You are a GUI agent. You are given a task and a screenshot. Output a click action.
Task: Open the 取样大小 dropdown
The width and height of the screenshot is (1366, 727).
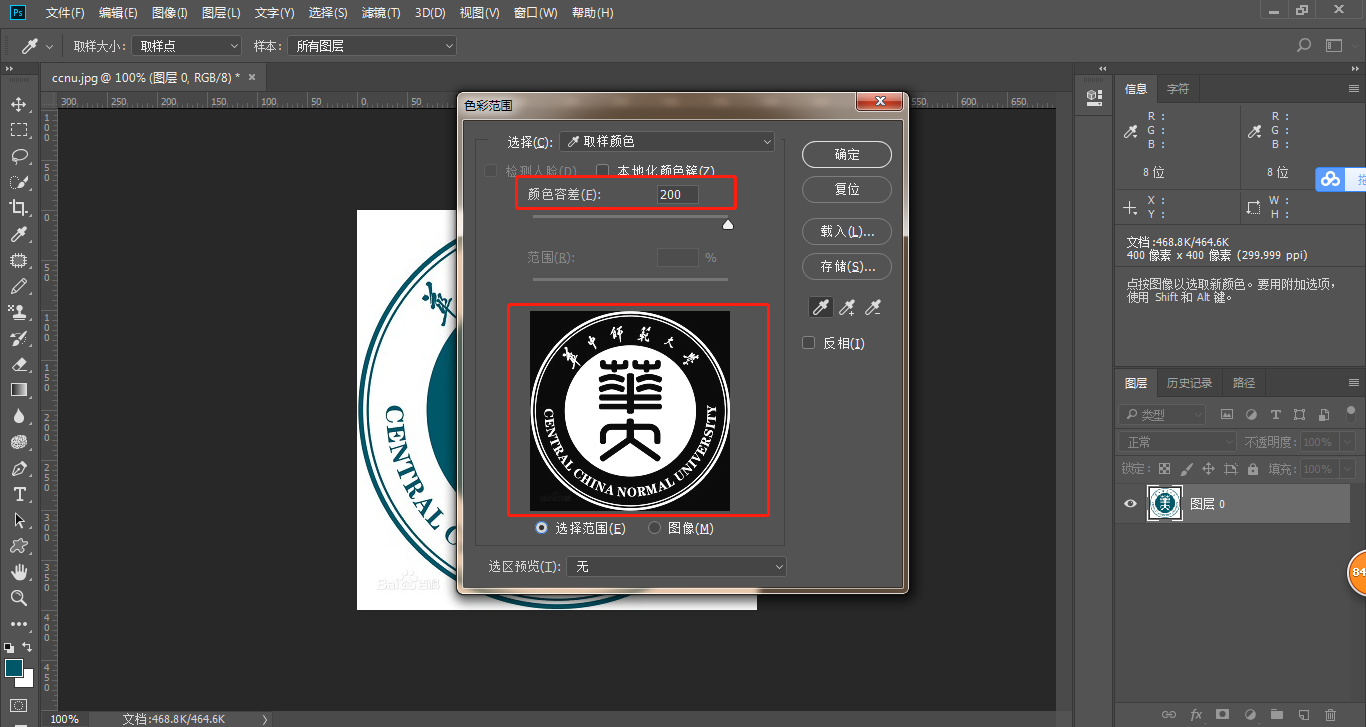pyautogui.click(x=187, y=46)
